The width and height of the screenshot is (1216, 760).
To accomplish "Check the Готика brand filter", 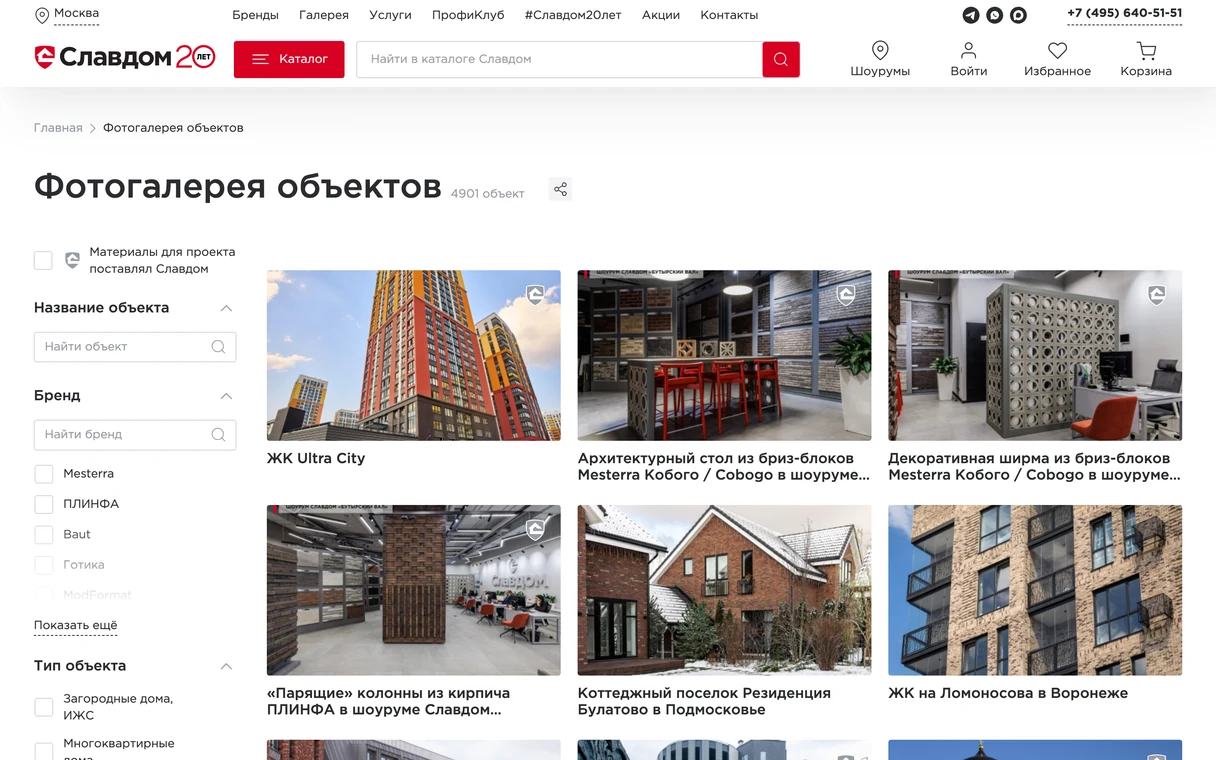I will click(43, 565).
